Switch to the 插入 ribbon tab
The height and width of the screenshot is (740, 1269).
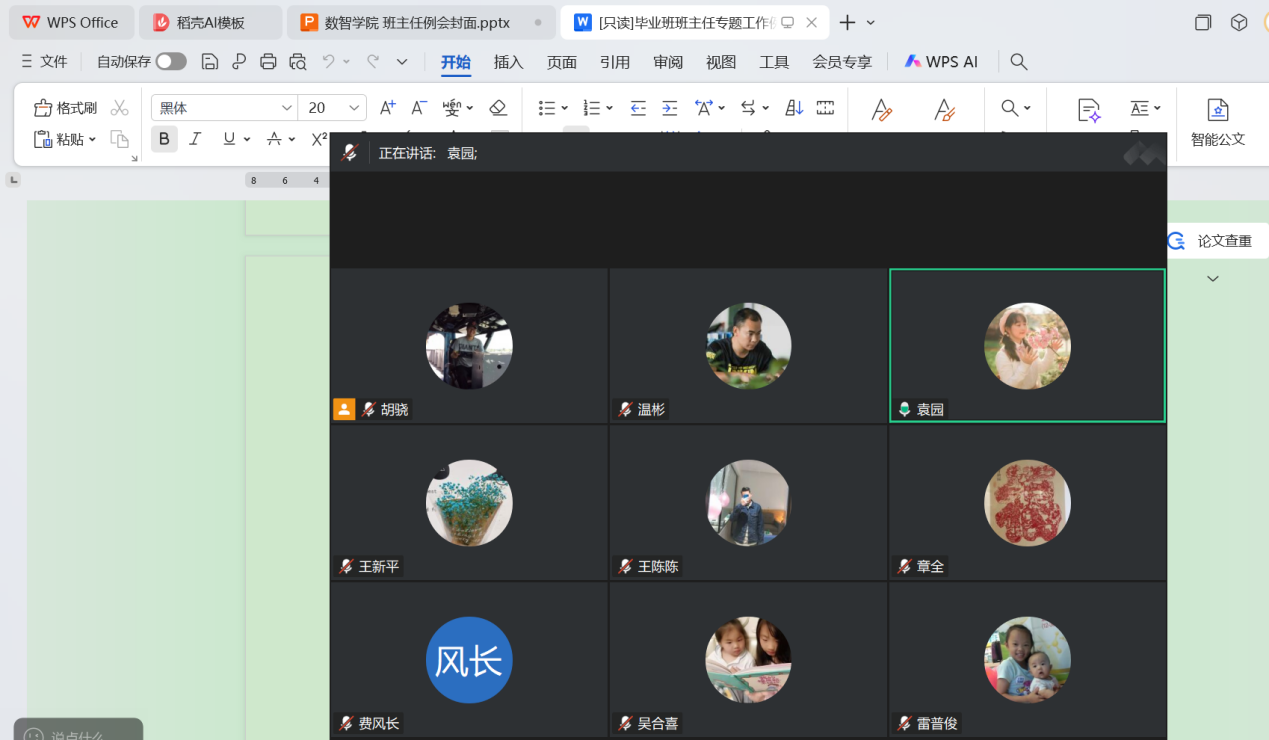pyautogui.click(x=508, y=62)
